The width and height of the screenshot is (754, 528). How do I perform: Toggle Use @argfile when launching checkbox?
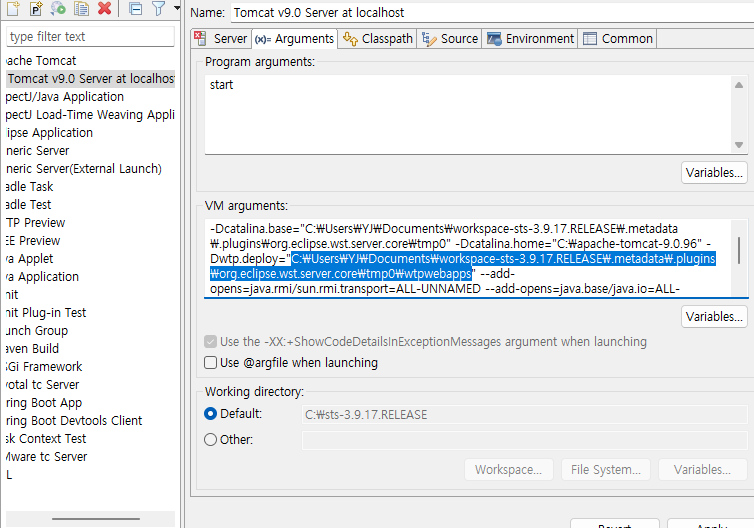click(x=210, y=363)
